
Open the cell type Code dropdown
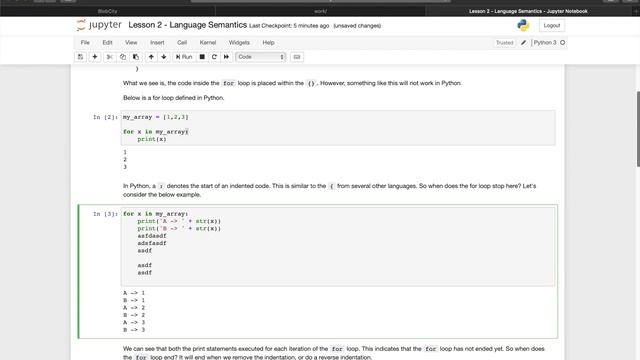tap(260, 57)
